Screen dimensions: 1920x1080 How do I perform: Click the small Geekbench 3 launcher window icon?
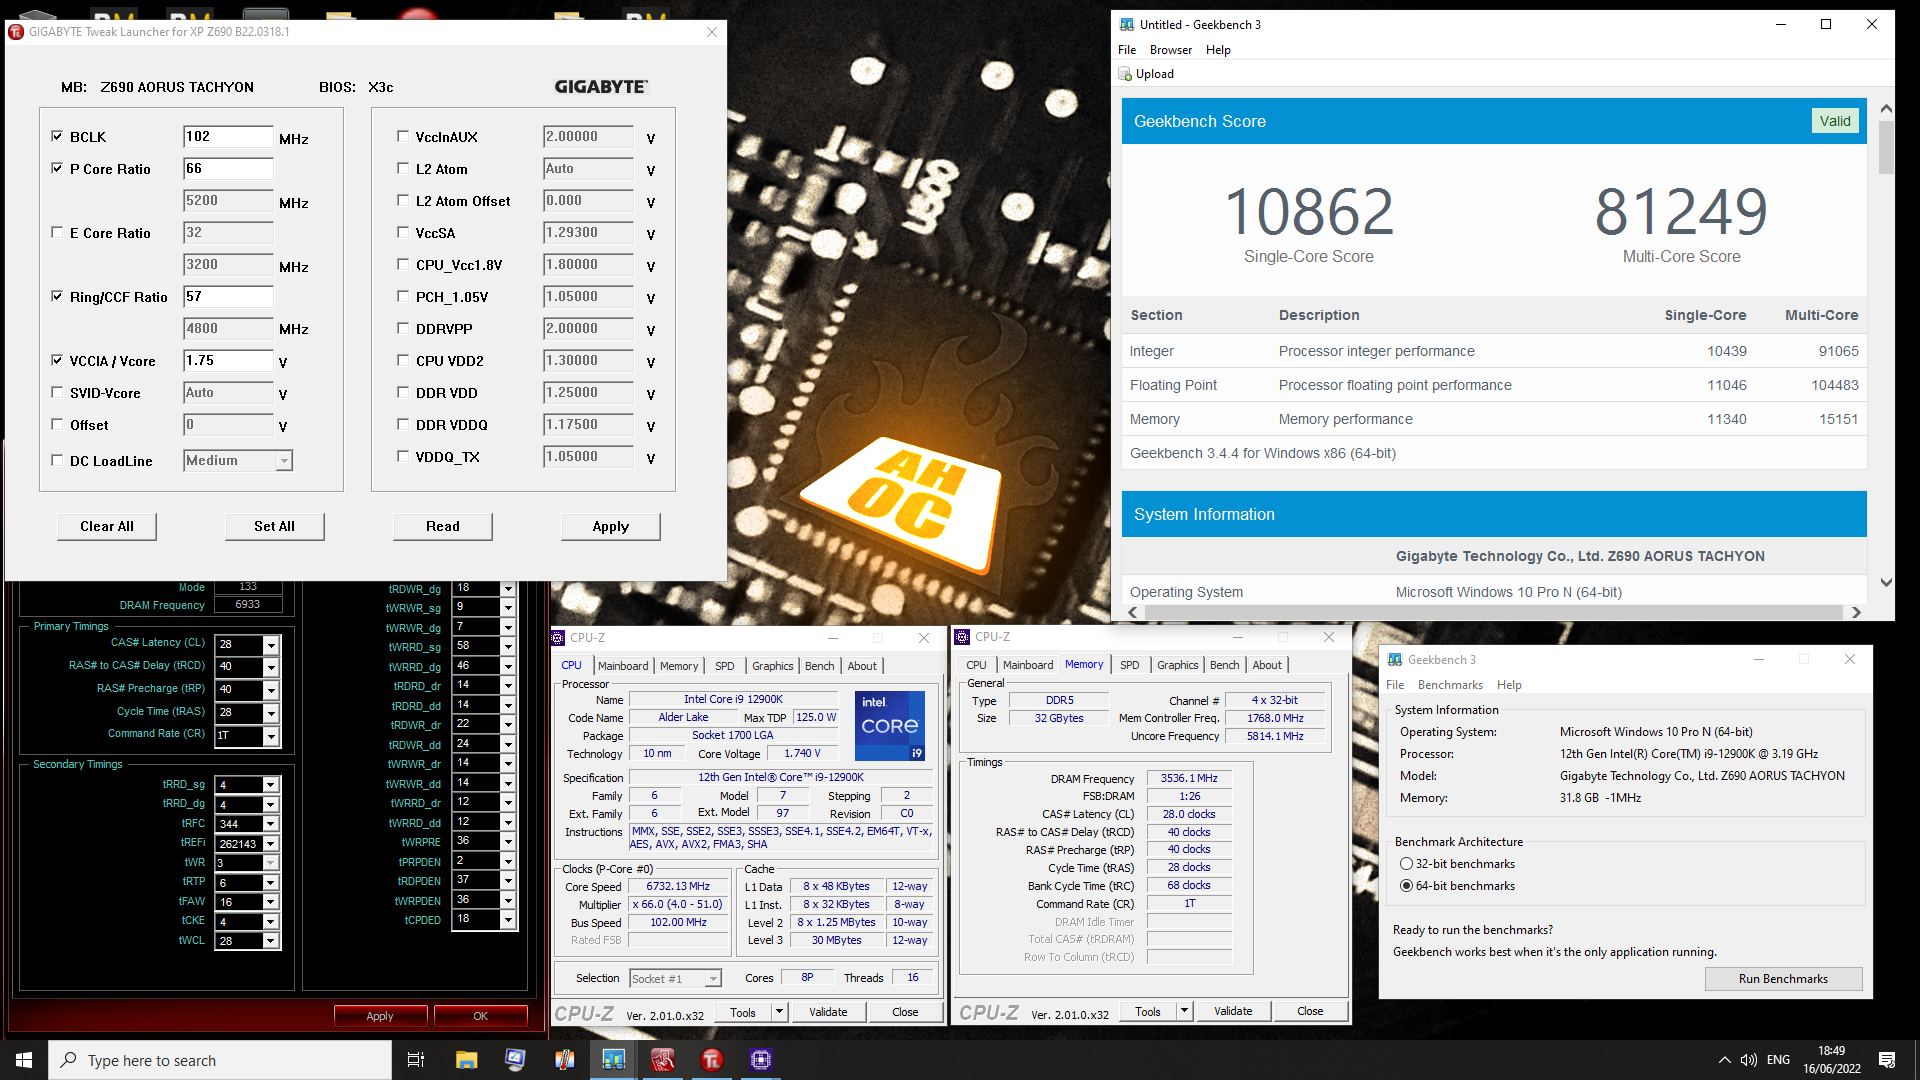1395,660
